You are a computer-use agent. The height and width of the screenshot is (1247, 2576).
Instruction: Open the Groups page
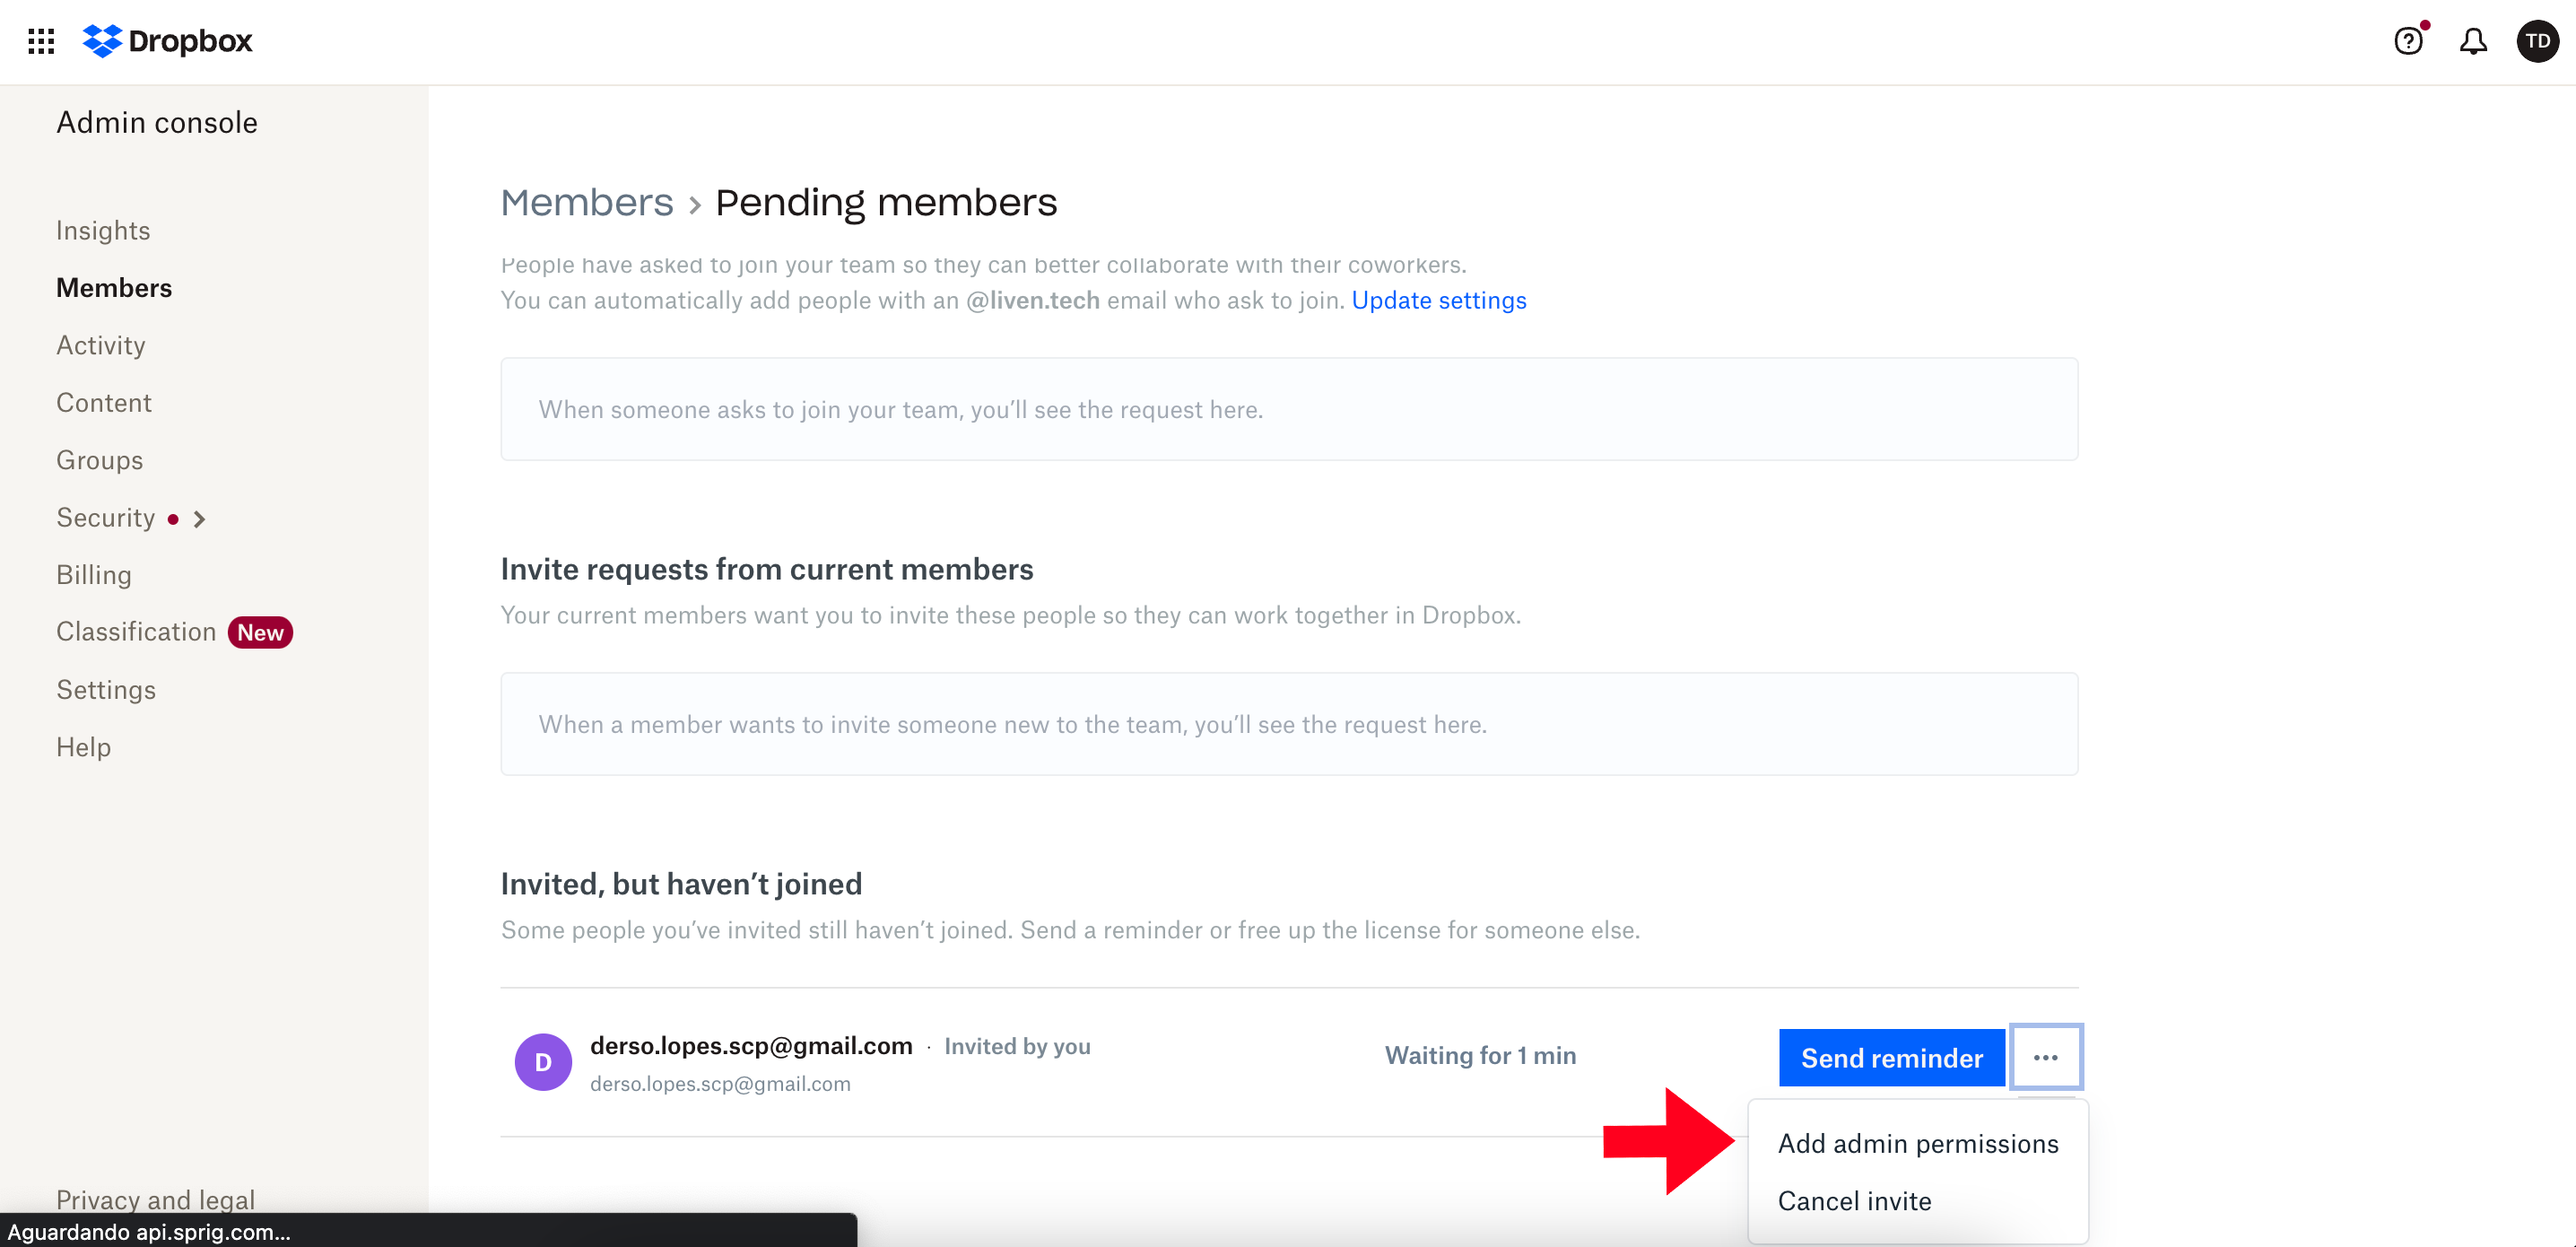pos(100,460)
